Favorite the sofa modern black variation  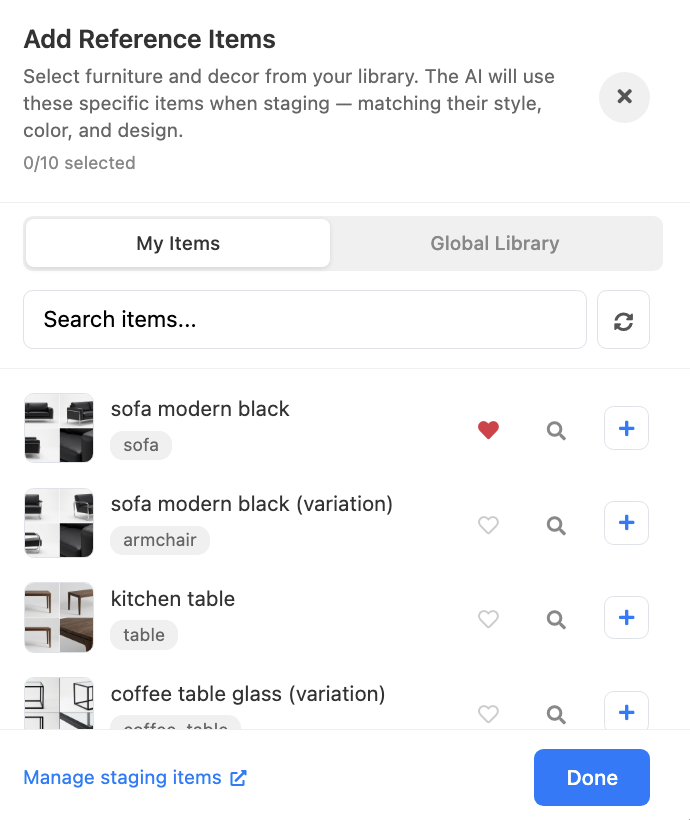click(488, 524)
